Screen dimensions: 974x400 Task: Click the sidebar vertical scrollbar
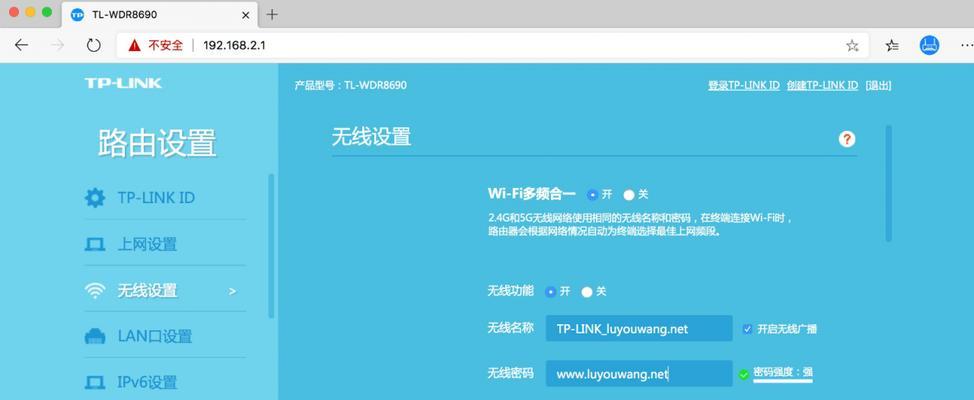pos(271,246)
